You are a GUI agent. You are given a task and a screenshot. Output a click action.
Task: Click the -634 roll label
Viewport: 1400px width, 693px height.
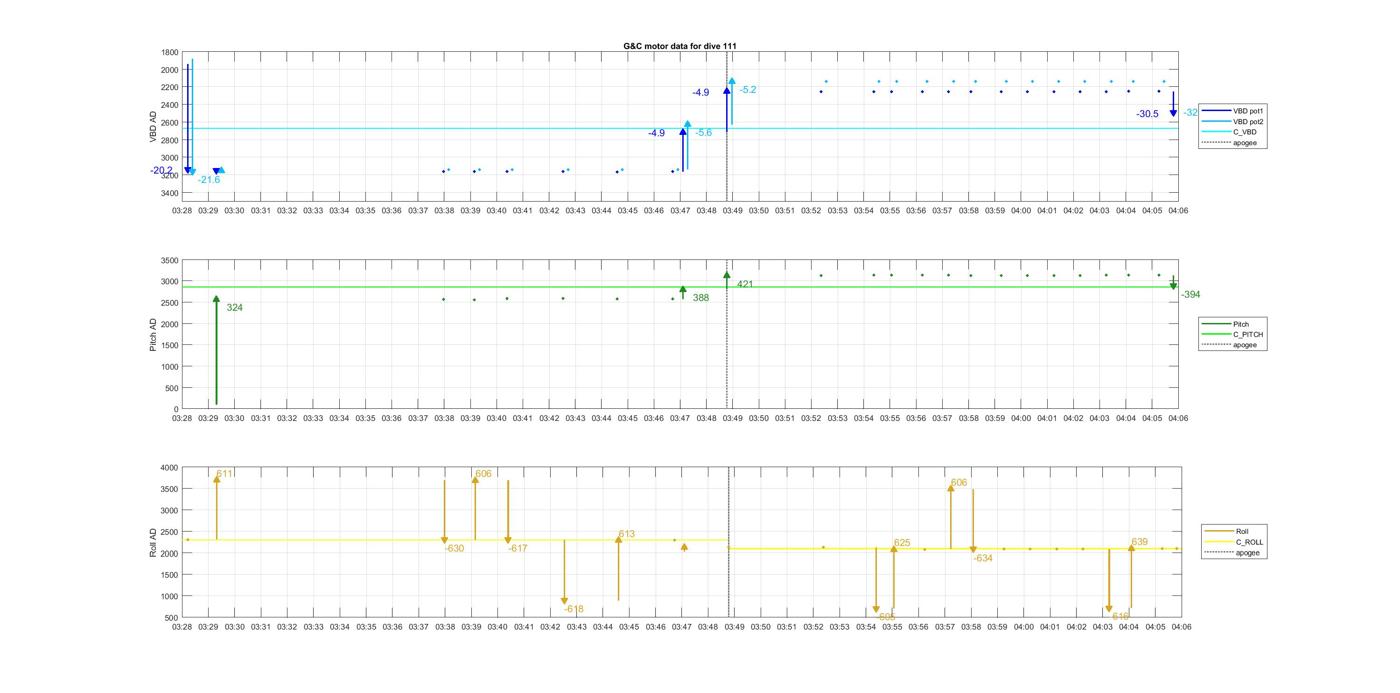click(x=983, y=558)
